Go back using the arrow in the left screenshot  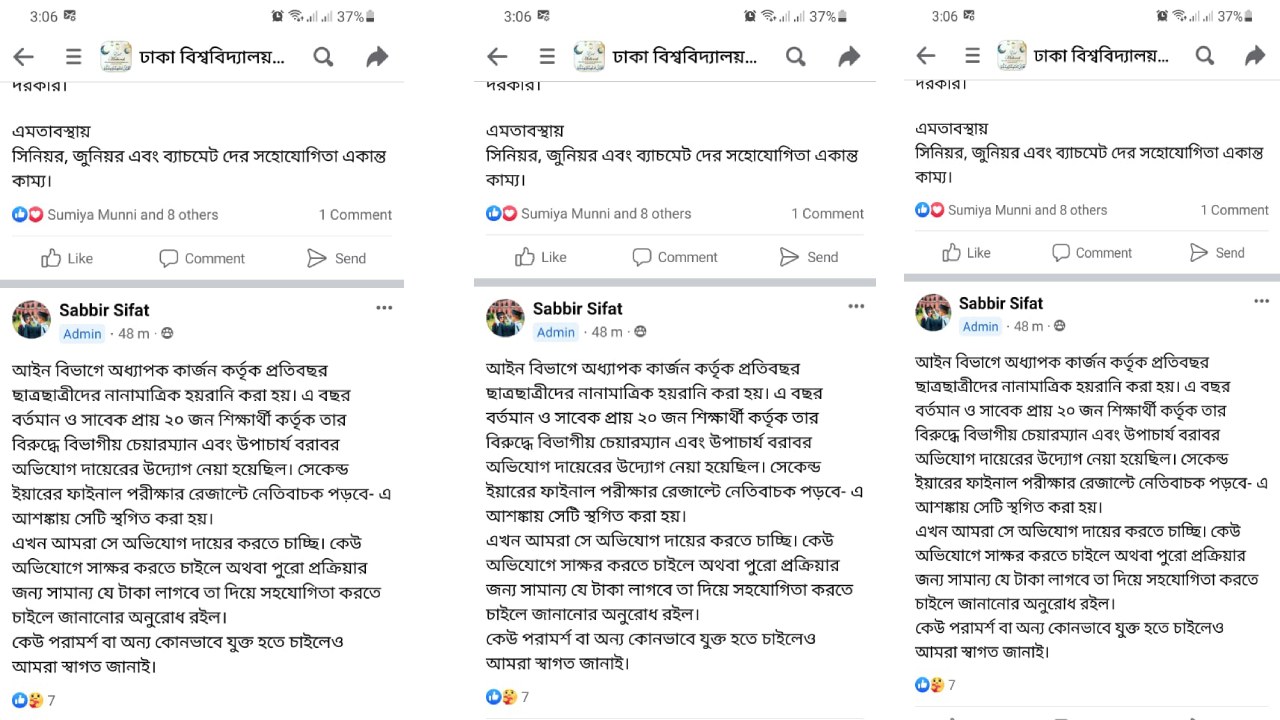(x=23, y=57)
